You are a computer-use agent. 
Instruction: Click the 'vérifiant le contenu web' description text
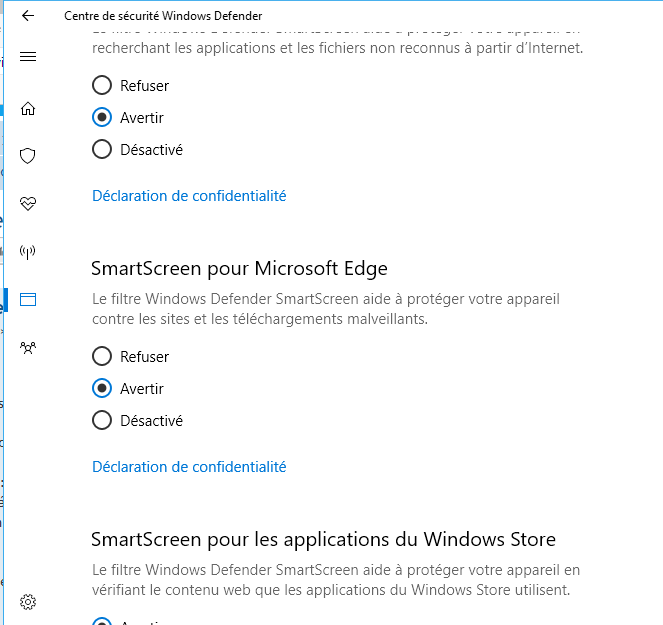(x=331, y=589)
